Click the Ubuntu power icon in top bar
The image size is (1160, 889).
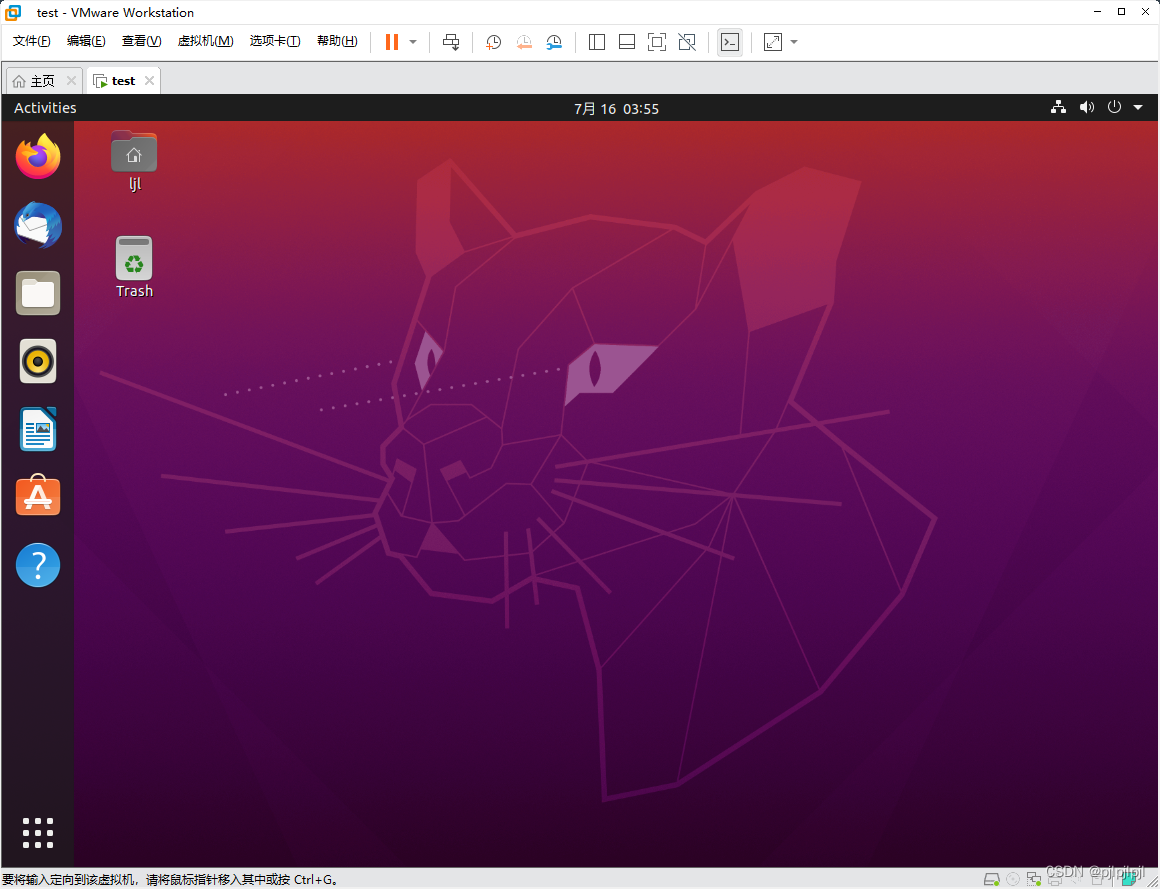[x=1114, y=107]
